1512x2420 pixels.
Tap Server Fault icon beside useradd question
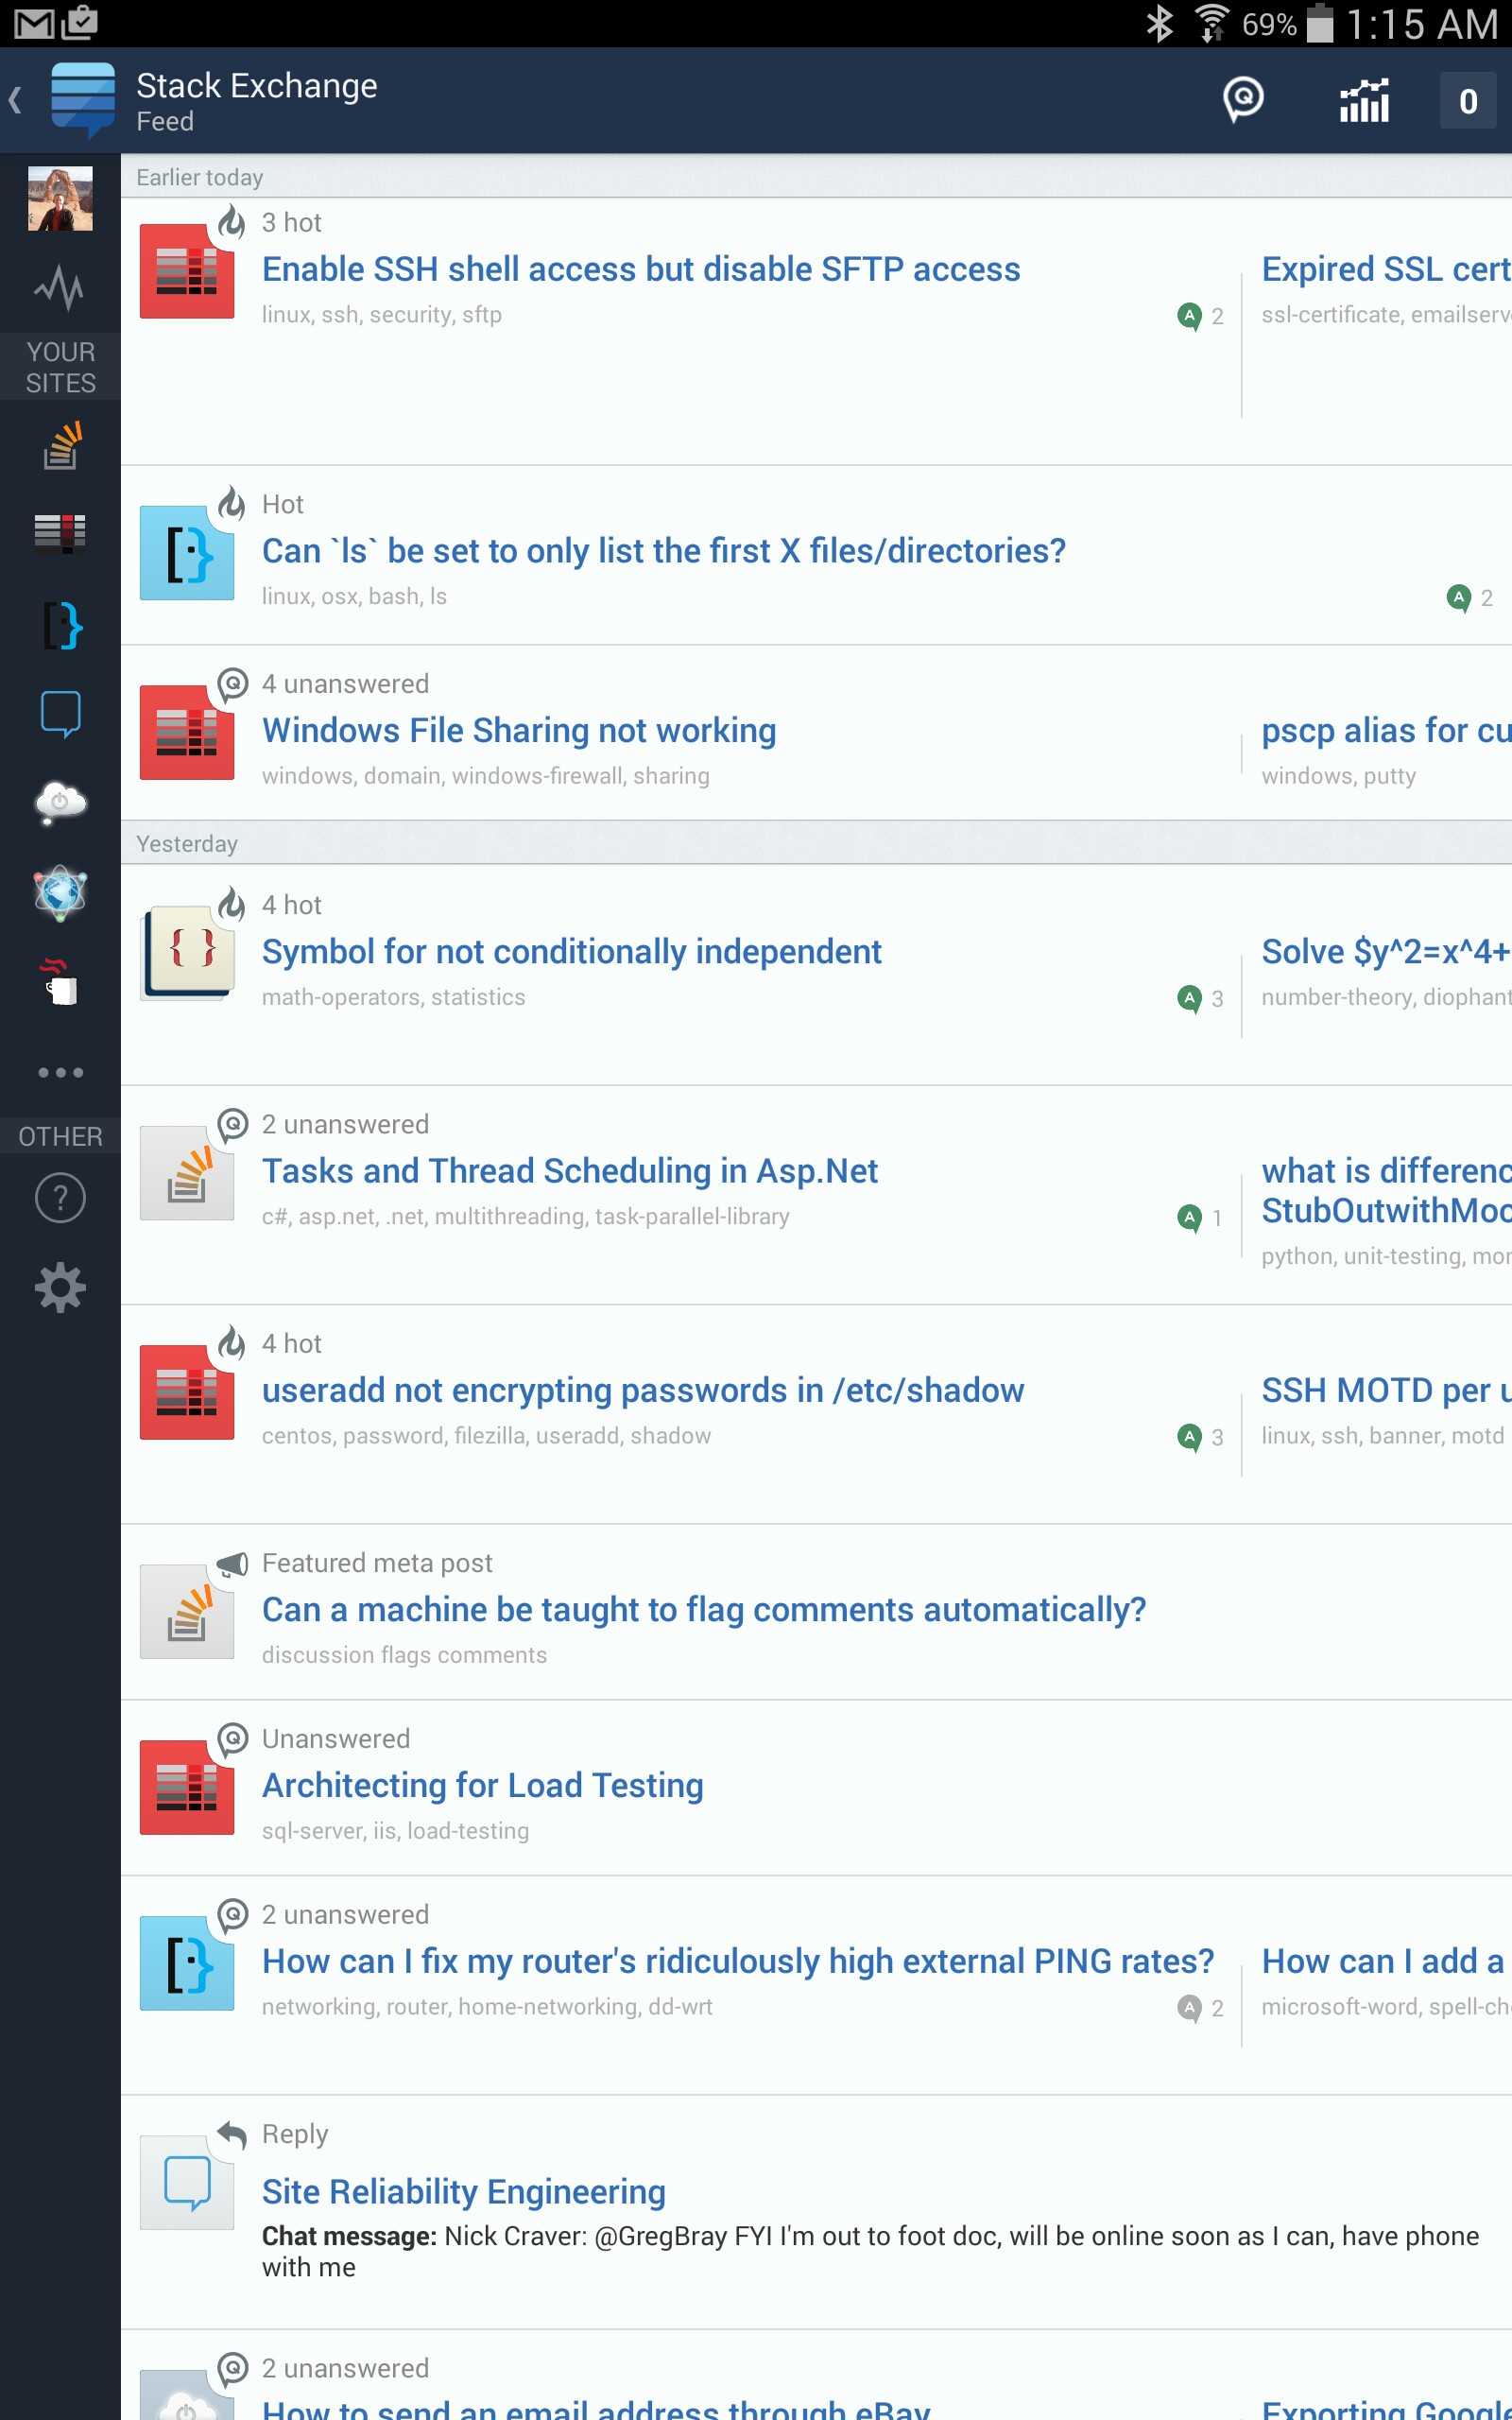tap(187, 1393)
